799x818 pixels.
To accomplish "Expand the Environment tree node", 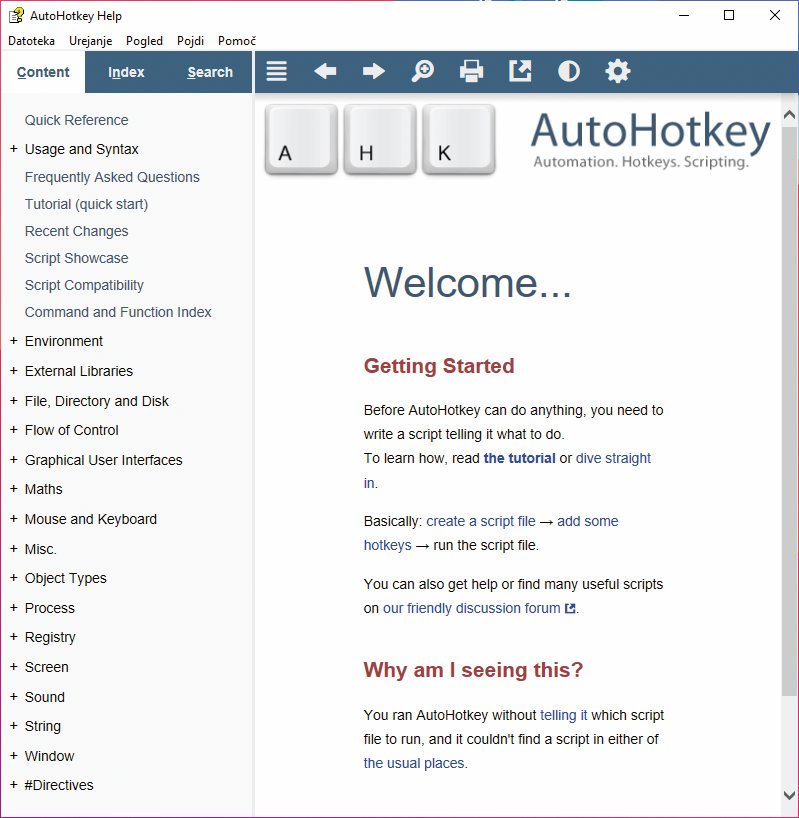I will tap(14, 341).
